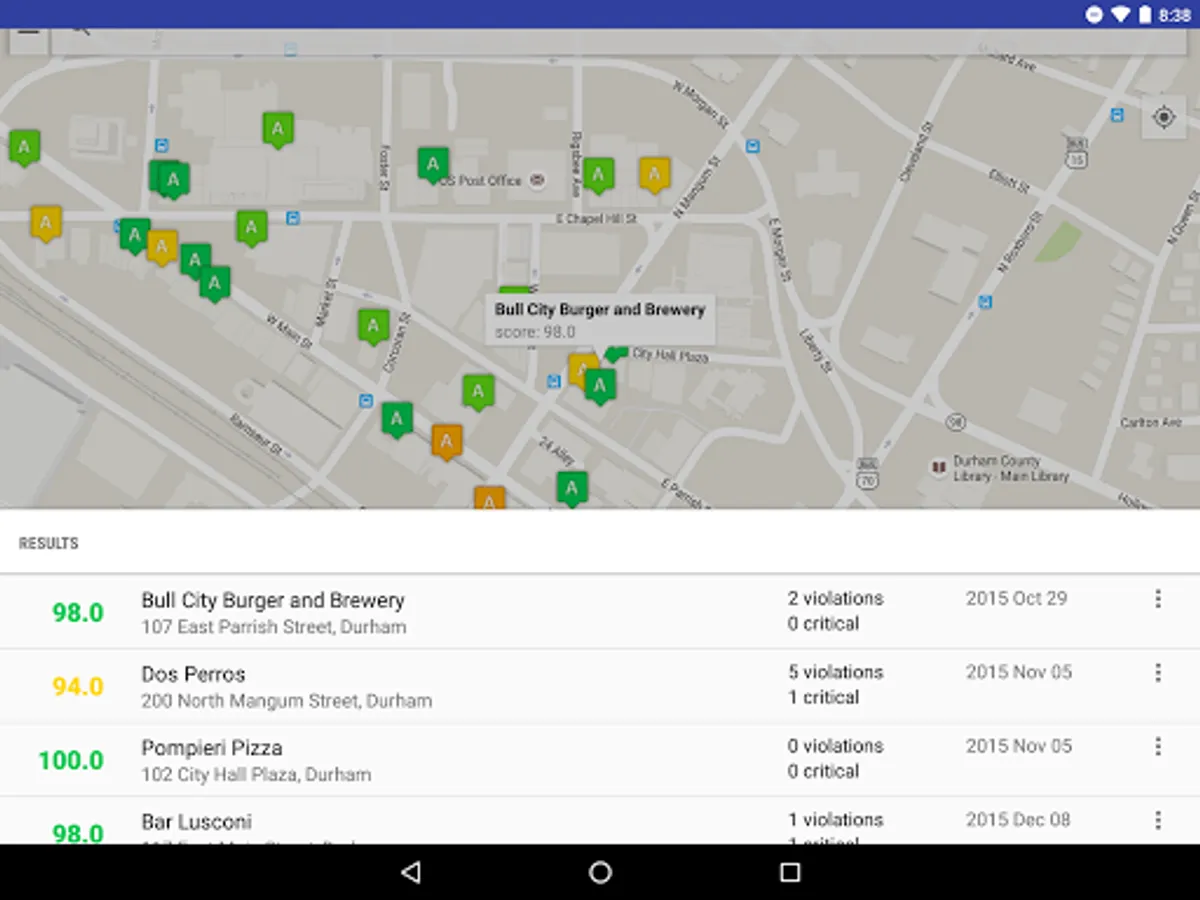This screenshot has width=1200, height=900.
Task: Open overflow menu for Pompieri Pizza
Action: 1158,747
